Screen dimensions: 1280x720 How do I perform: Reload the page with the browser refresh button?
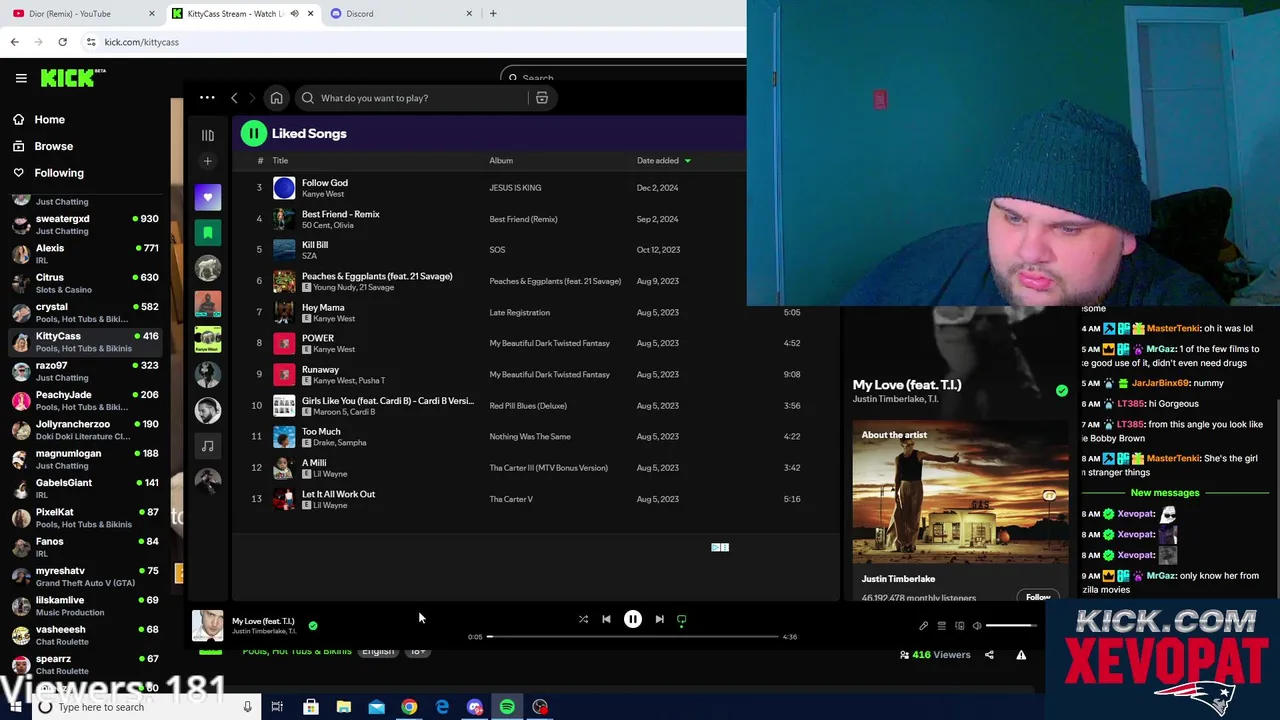pos(62,42)
